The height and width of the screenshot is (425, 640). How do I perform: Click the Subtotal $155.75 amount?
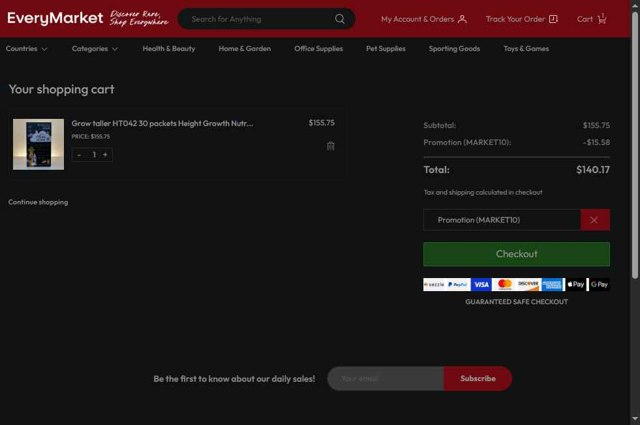[x=596, y=125]
